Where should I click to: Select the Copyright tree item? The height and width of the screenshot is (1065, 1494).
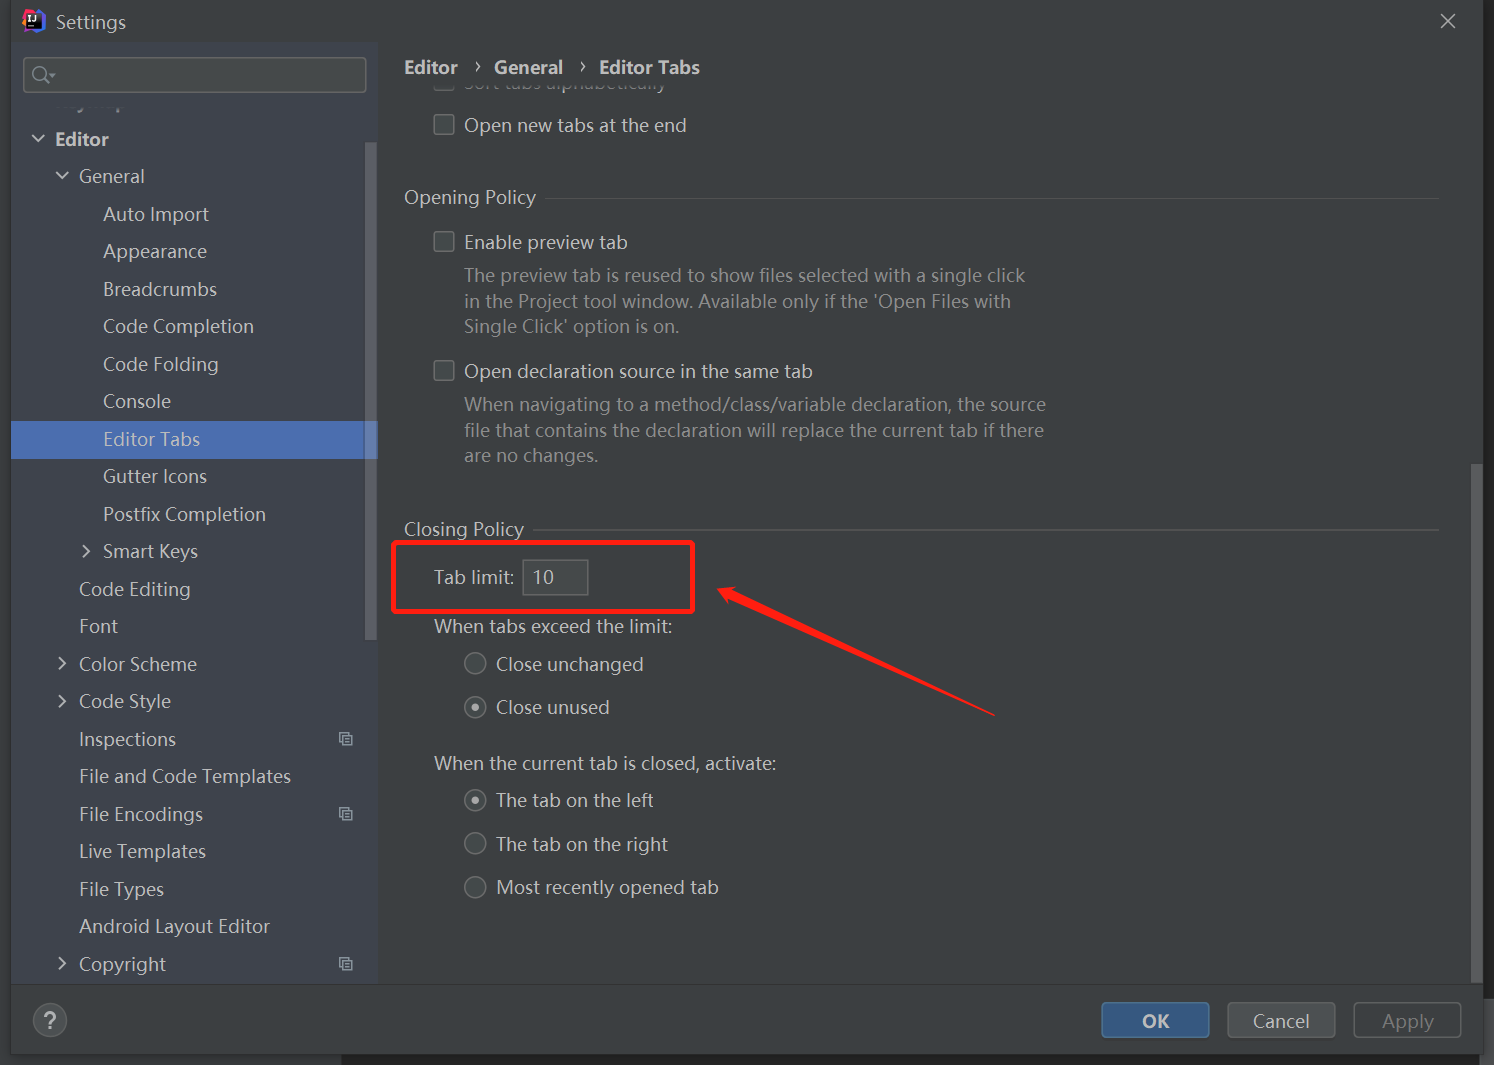(122, 964)
